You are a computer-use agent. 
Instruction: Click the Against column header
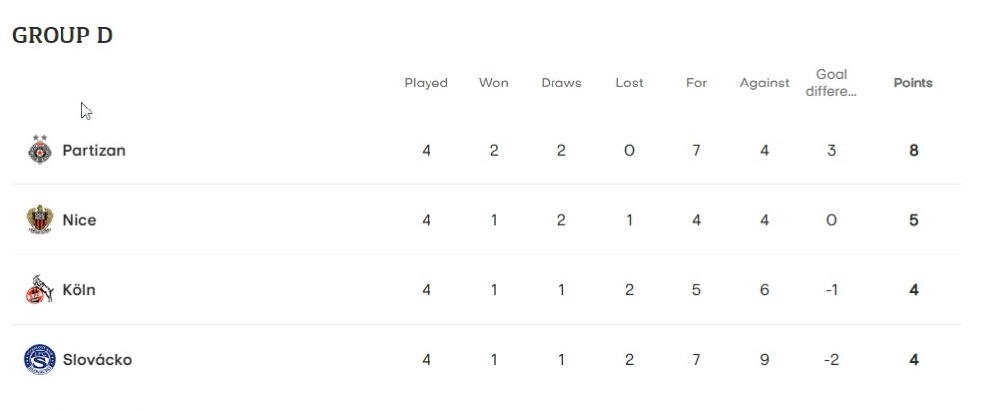(764, 83)
